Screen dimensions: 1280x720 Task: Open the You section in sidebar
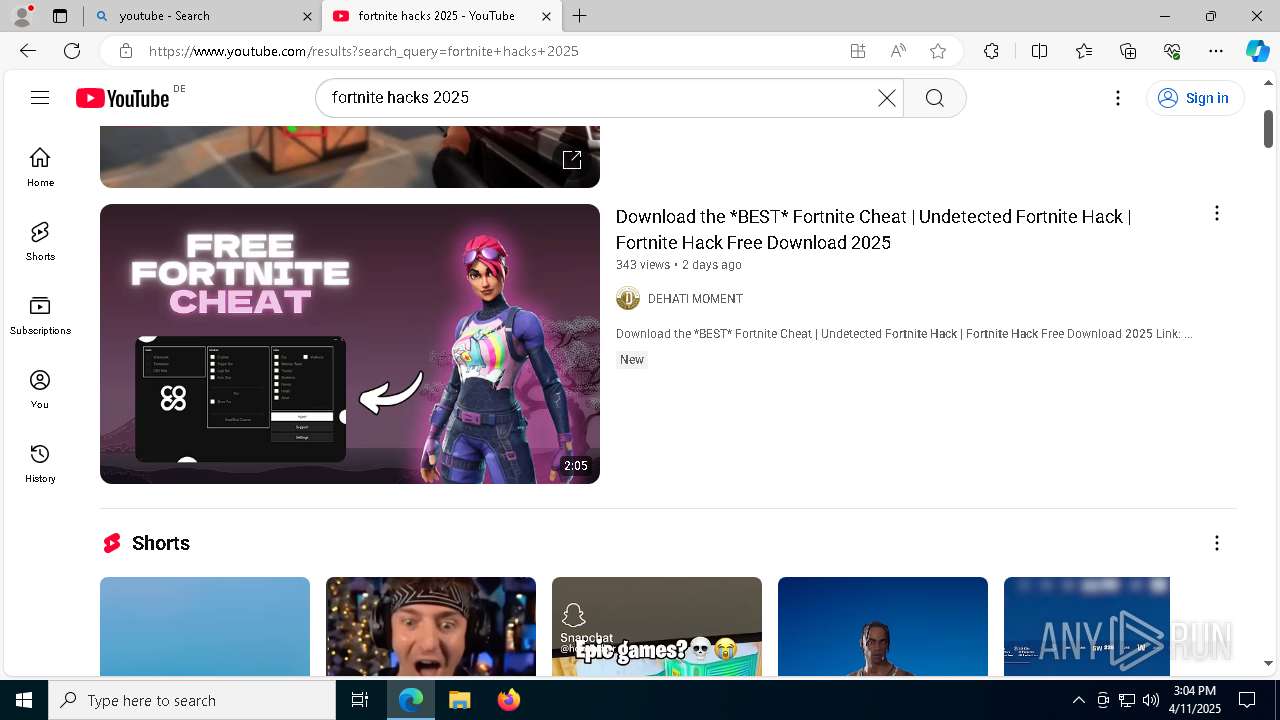(x=40, y=389)
